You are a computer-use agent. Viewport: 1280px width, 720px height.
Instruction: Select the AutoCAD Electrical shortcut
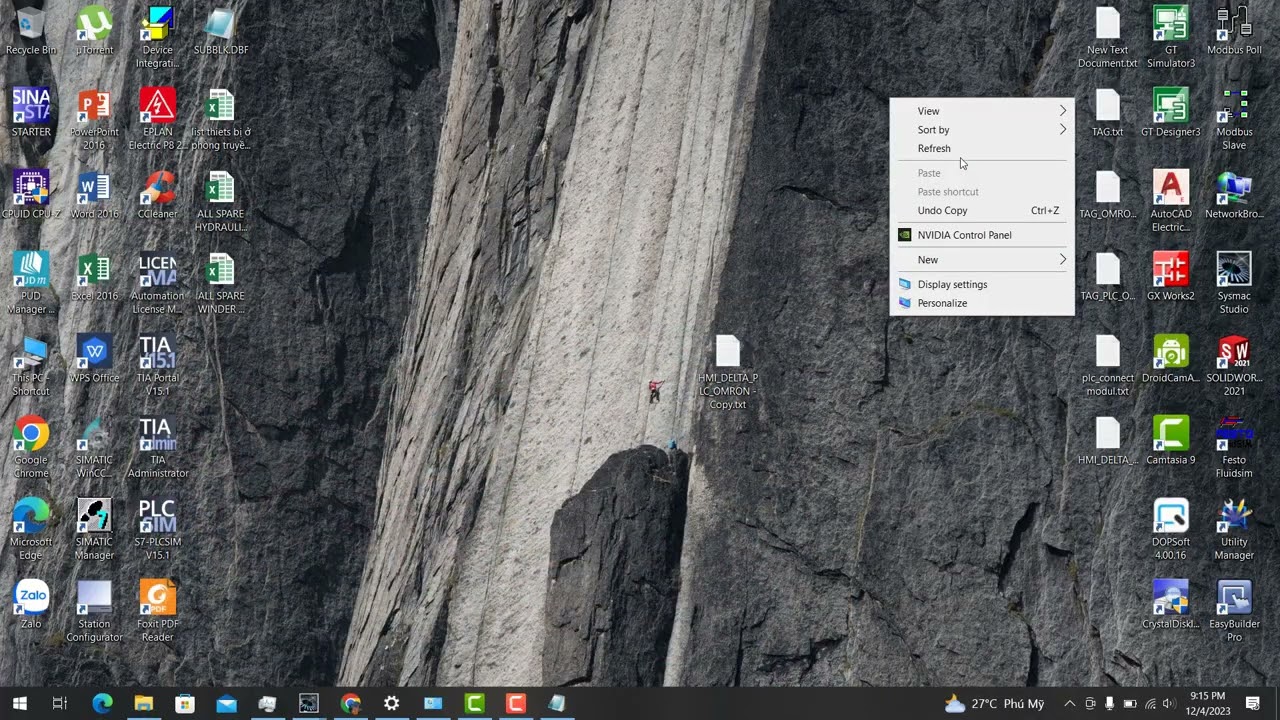click(1171, 202)
